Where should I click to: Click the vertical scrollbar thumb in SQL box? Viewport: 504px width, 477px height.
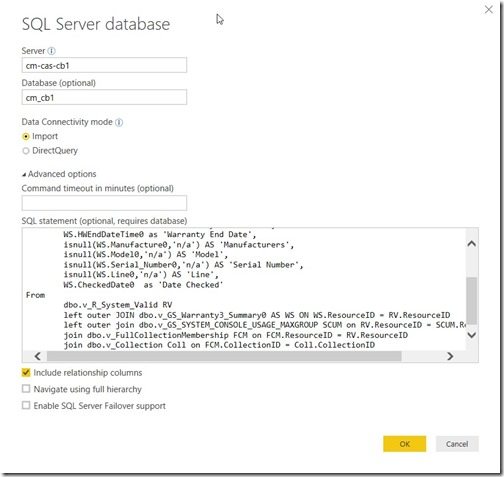pyautogui.click(x=472, y=301)
